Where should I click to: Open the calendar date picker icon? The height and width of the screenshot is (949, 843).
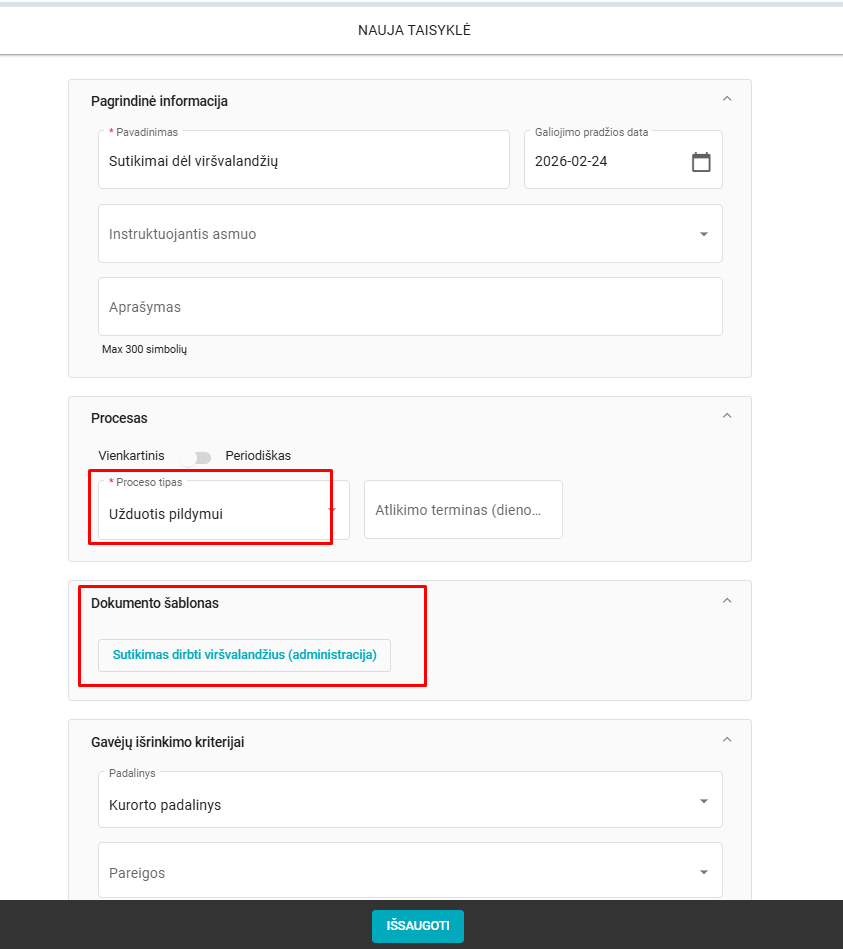pos(701,162)
